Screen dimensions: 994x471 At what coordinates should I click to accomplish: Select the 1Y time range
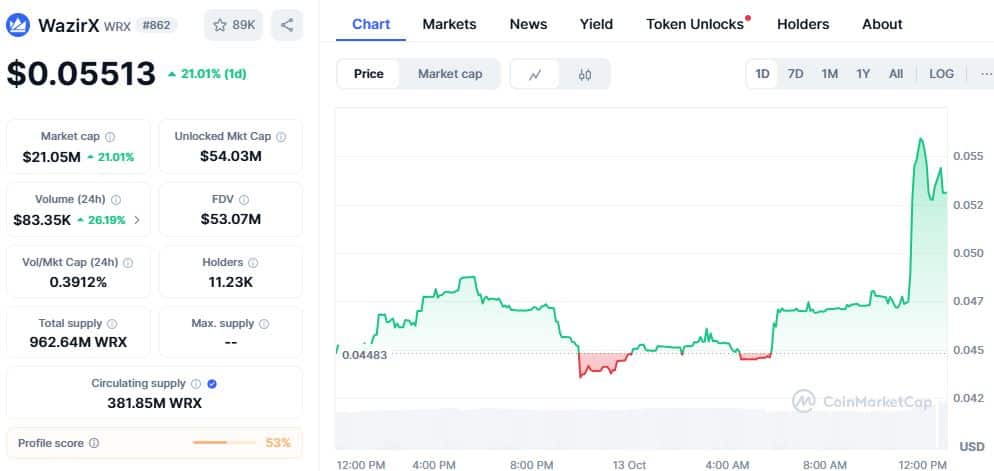click(x=862, y=74)
